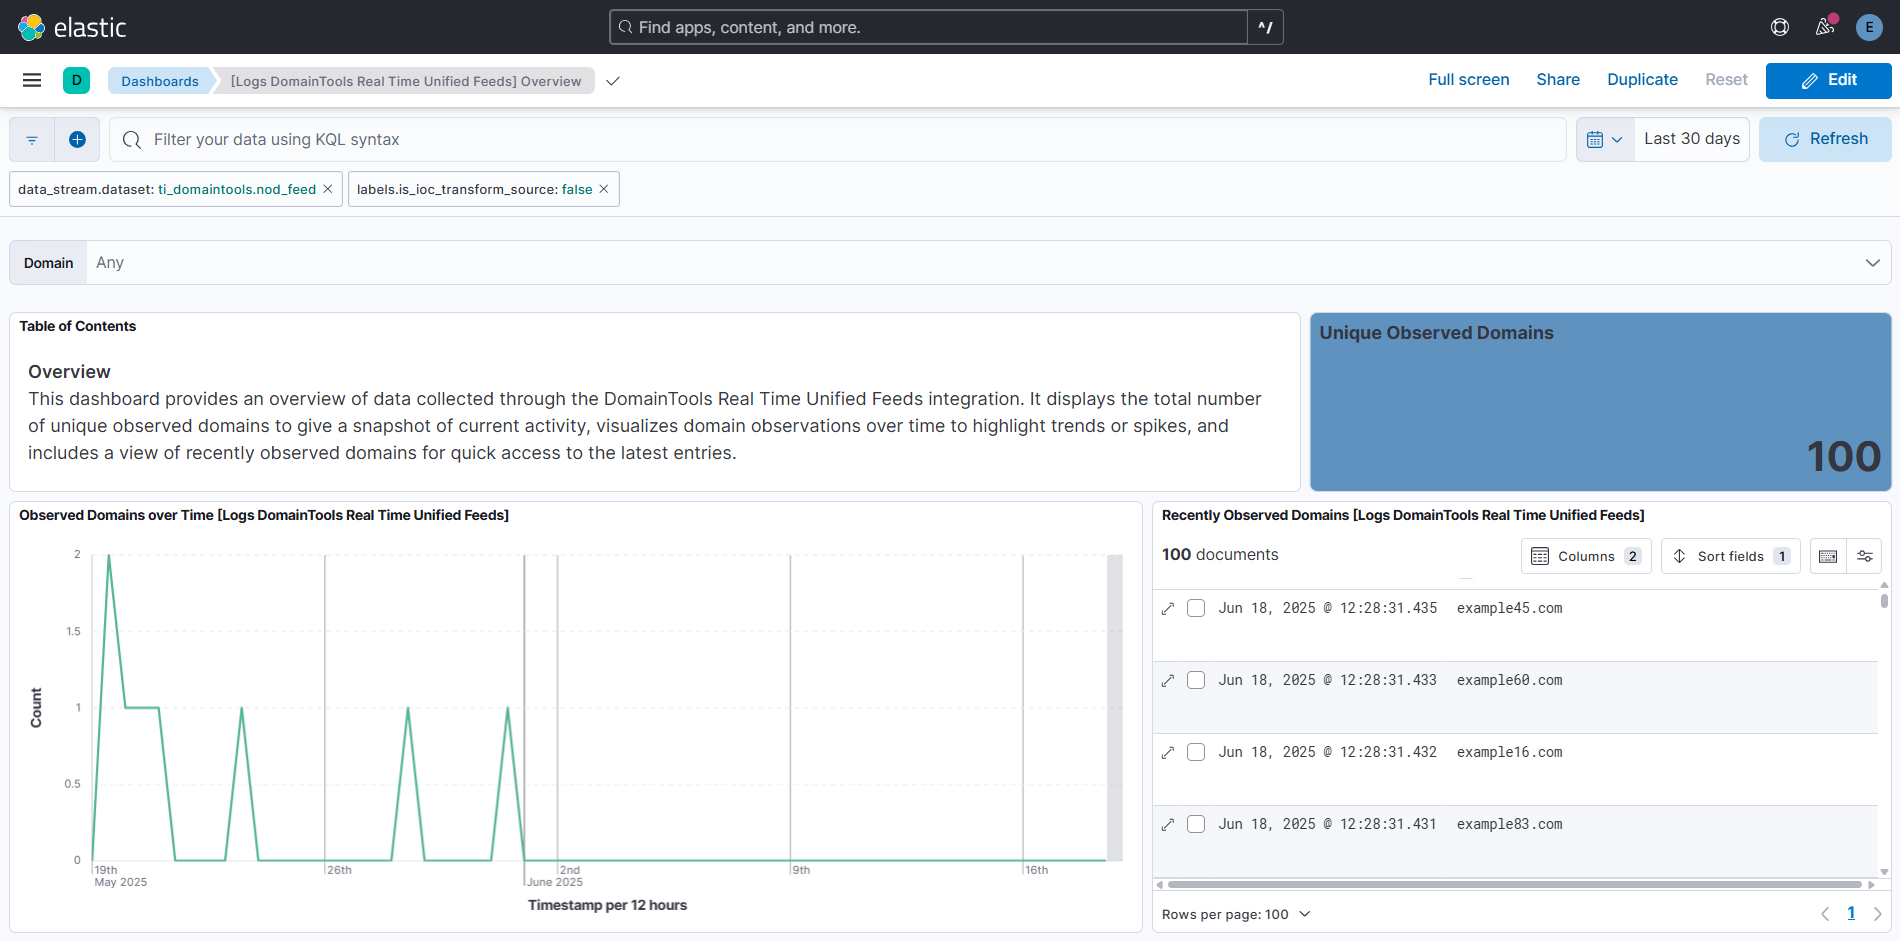Click the example45.com domain cell
The height and width of the screenshot is (941, 1900).
tap(1509, 608)
